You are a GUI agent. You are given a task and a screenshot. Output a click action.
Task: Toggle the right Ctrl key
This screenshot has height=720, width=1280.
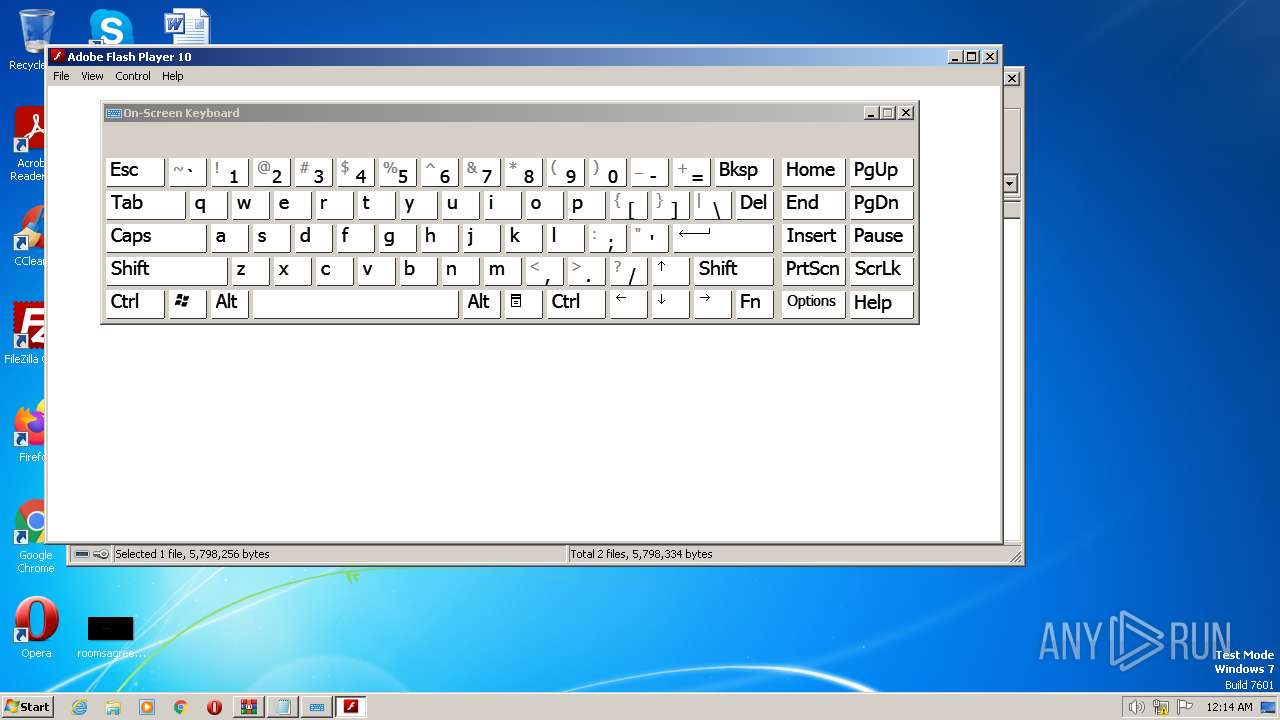pos(576,303)
